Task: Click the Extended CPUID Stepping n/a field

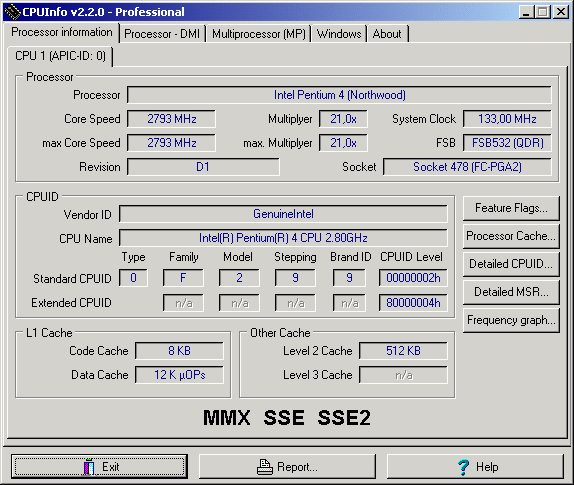Action: click(295, 303)
